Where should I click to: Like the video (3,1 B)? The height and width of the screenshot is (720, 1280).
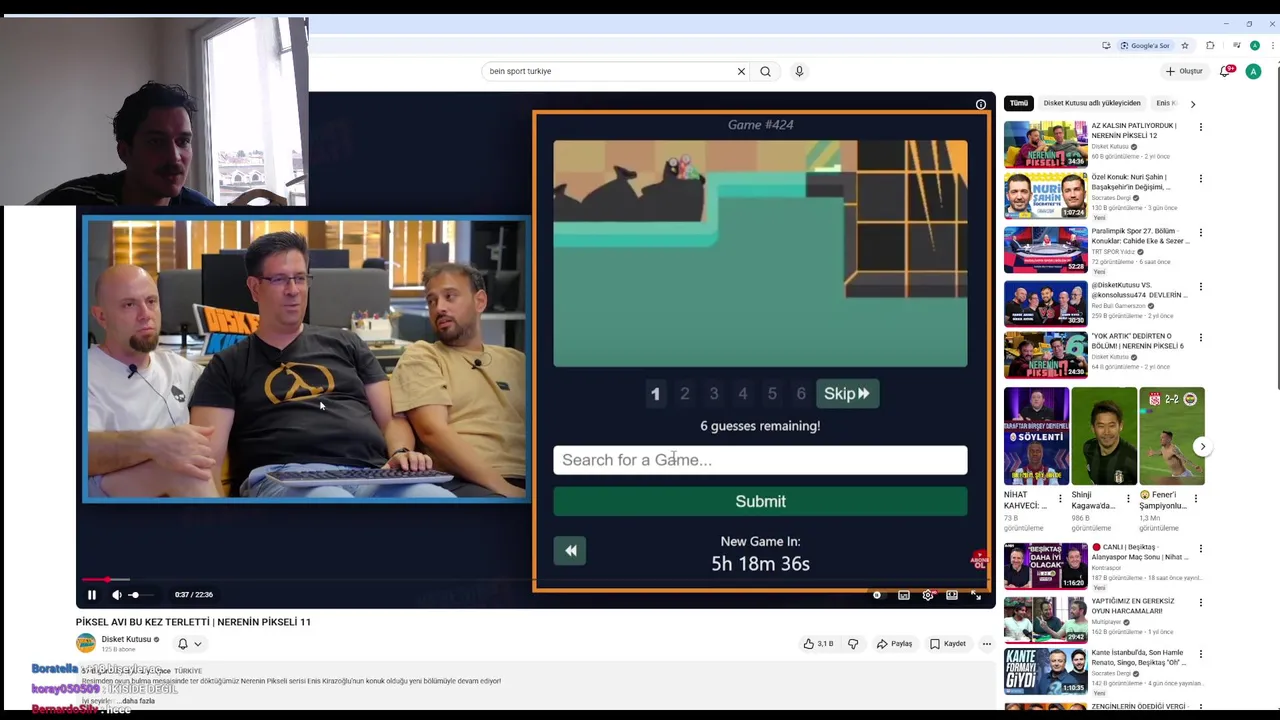pos(818,644)
